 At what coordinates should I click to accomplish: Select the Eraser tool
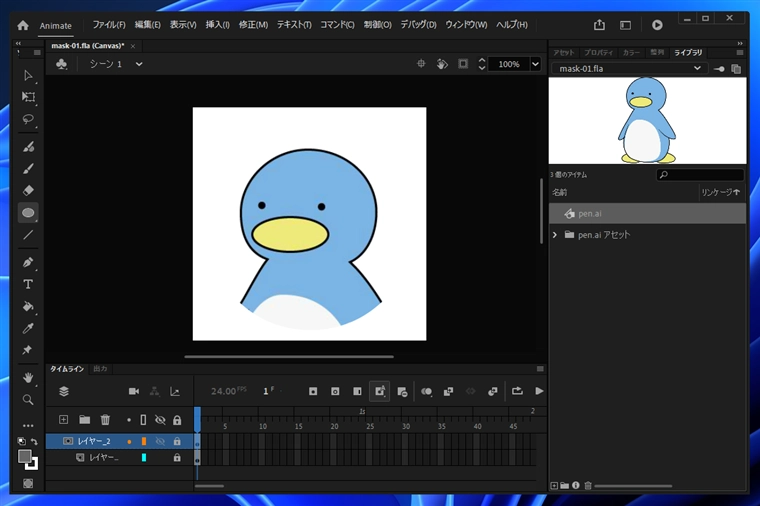point(28,190)
